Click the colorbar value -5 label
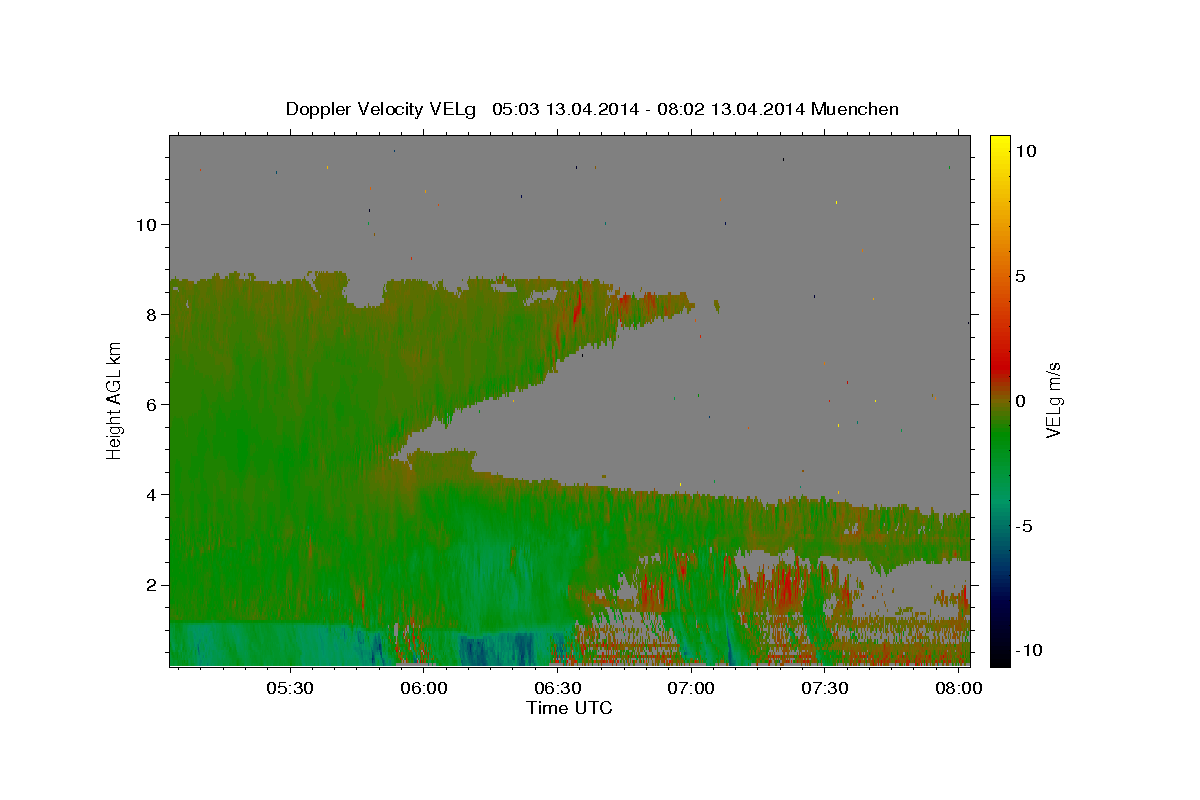Image resolution: width=1200 pixels, height=800 pixels. 1026,525
